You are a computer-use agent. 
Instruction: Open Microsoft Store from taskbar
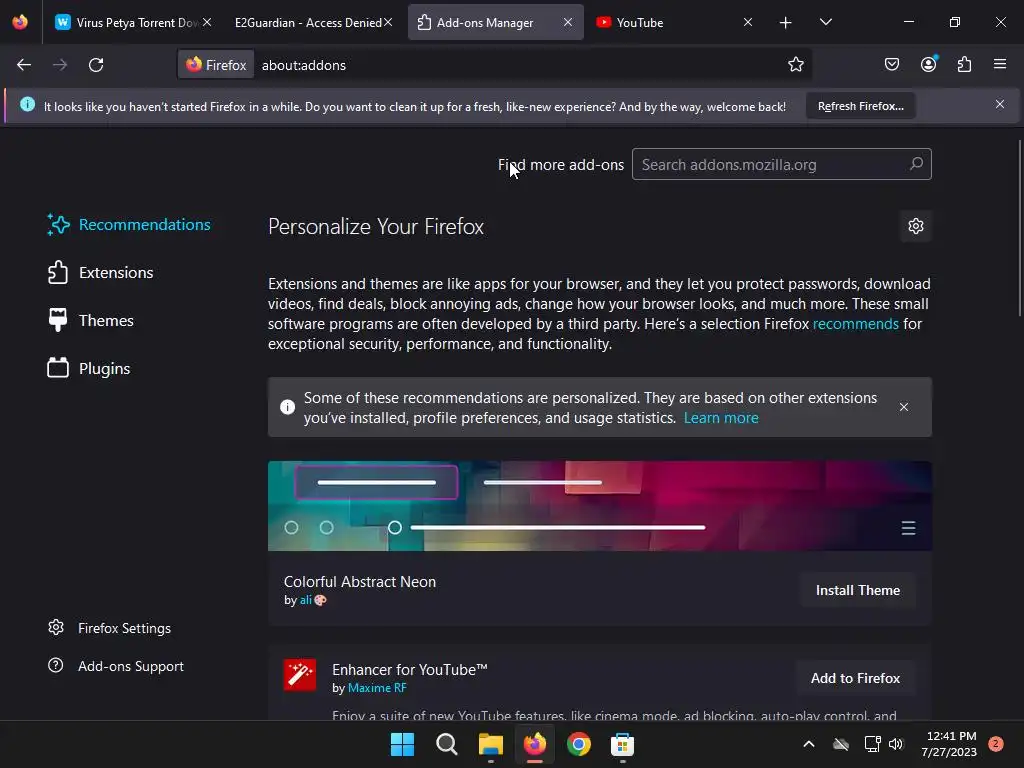tap(622, 744)
